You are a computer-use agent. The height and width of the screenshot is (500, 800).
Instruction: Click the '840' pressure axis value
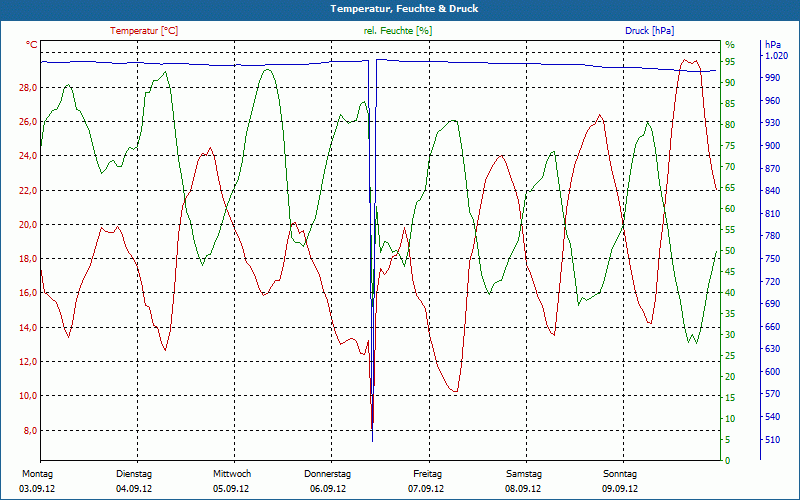(772, 191)
